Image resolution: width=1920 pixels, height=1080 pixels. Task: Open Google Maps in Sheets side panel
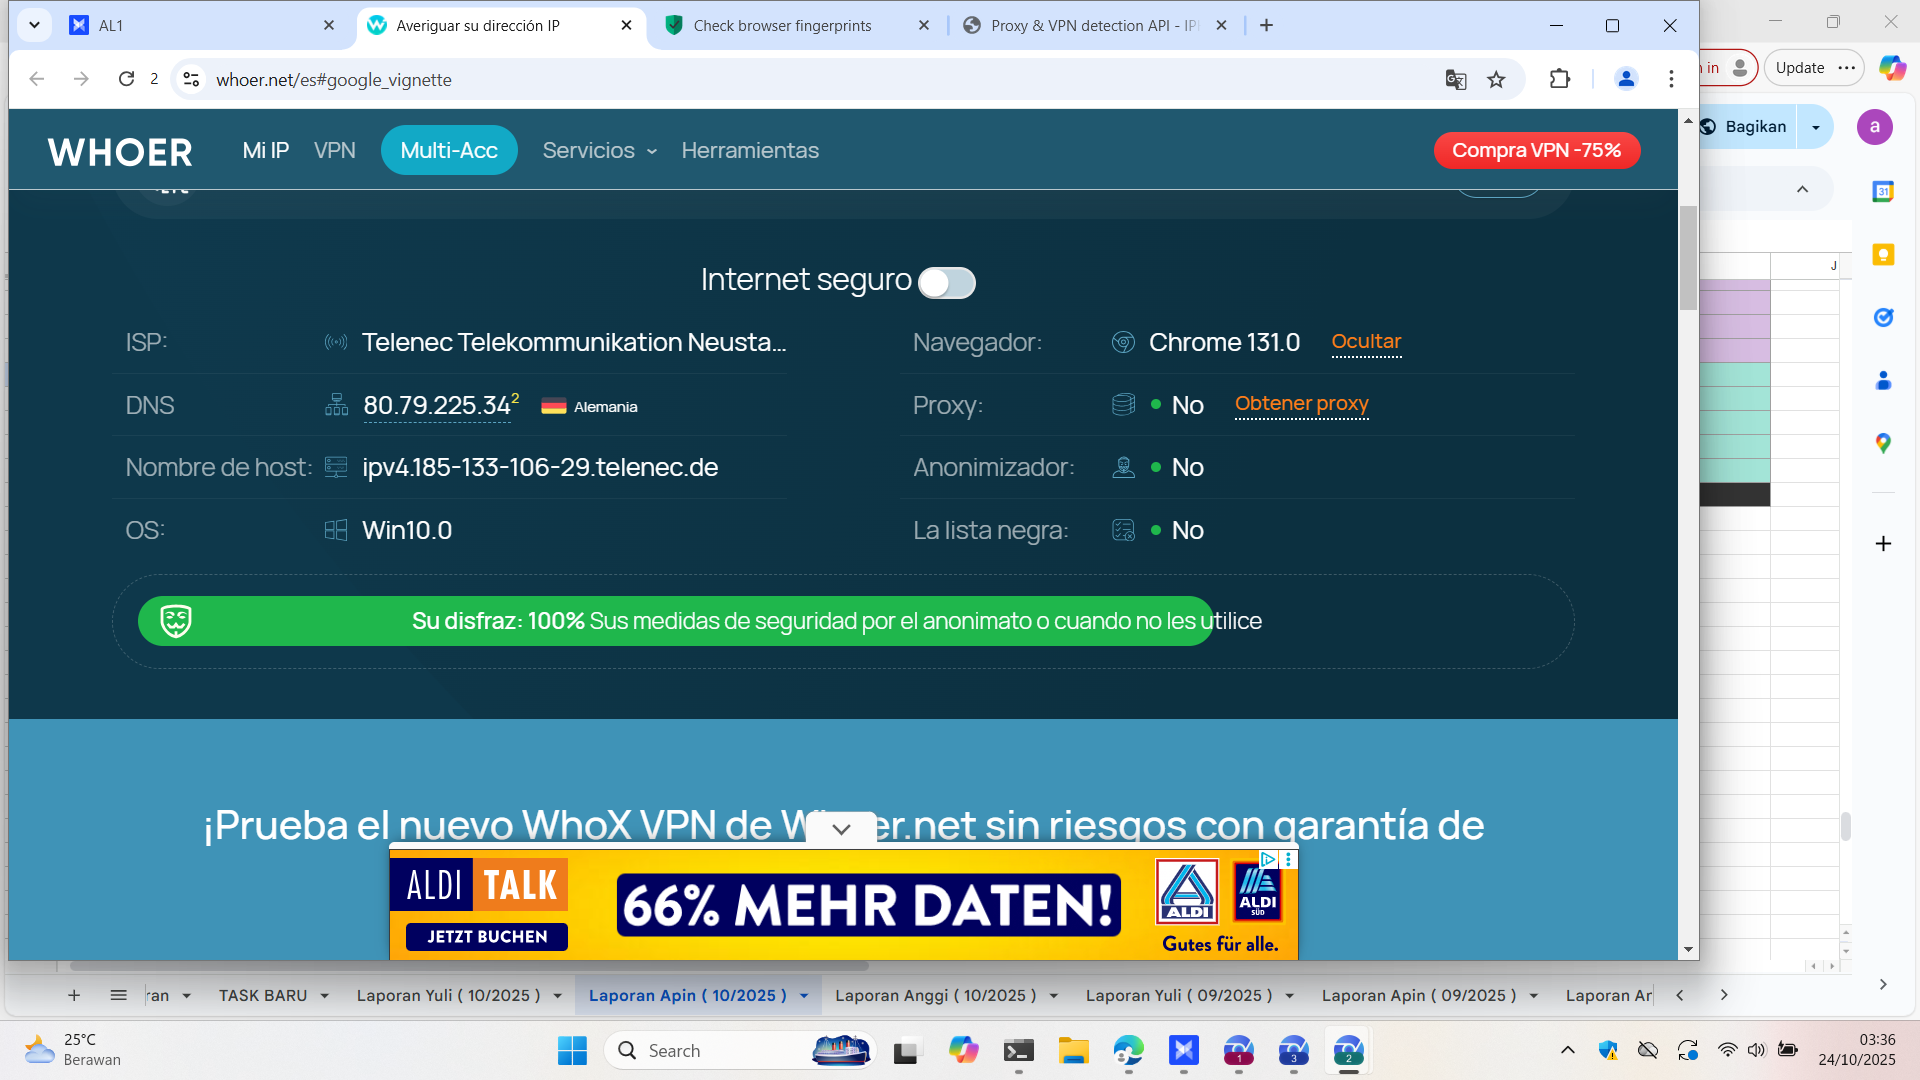tap(1883, 443)
